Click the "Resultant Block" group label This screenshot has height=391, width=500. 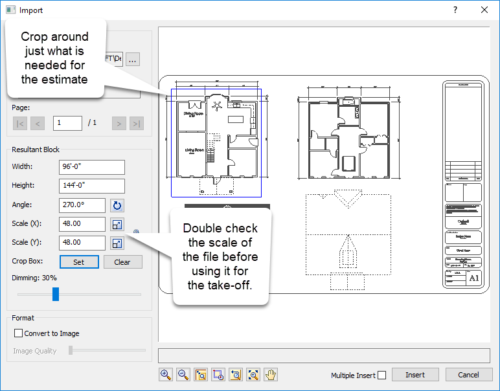(x=36, y=150)
